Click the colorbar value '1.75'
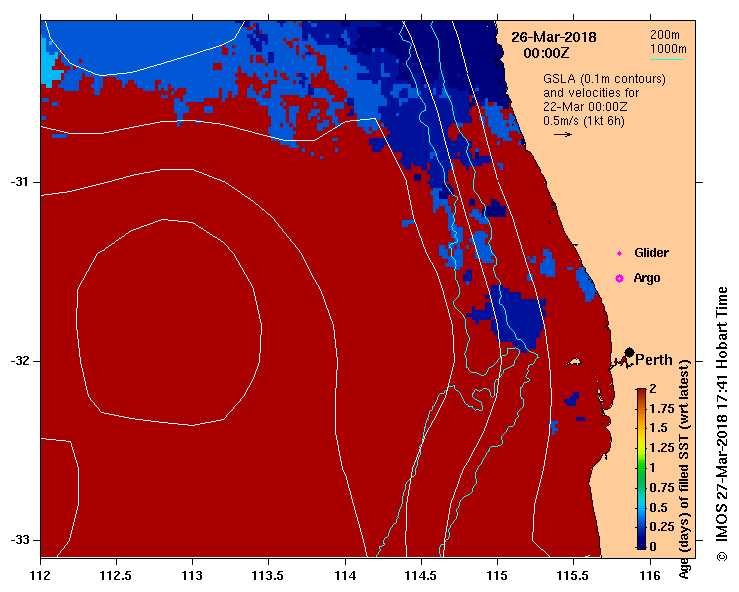Screen dimensions: 739x592 [x=662, y=409]
